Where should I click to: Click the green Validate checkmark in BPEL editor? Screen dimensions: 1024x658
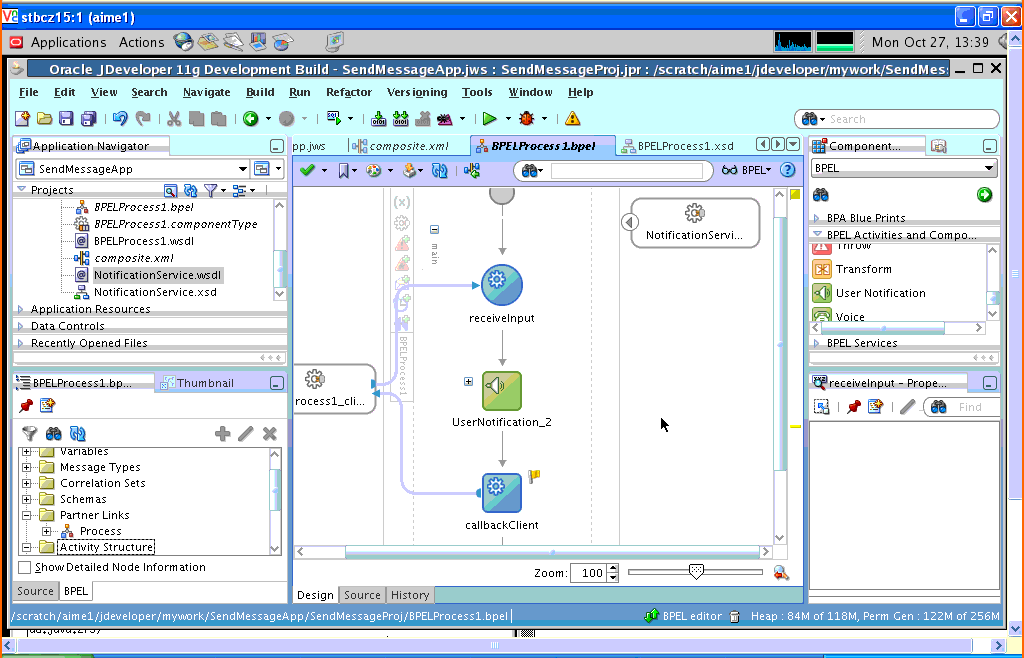point(307,170)
